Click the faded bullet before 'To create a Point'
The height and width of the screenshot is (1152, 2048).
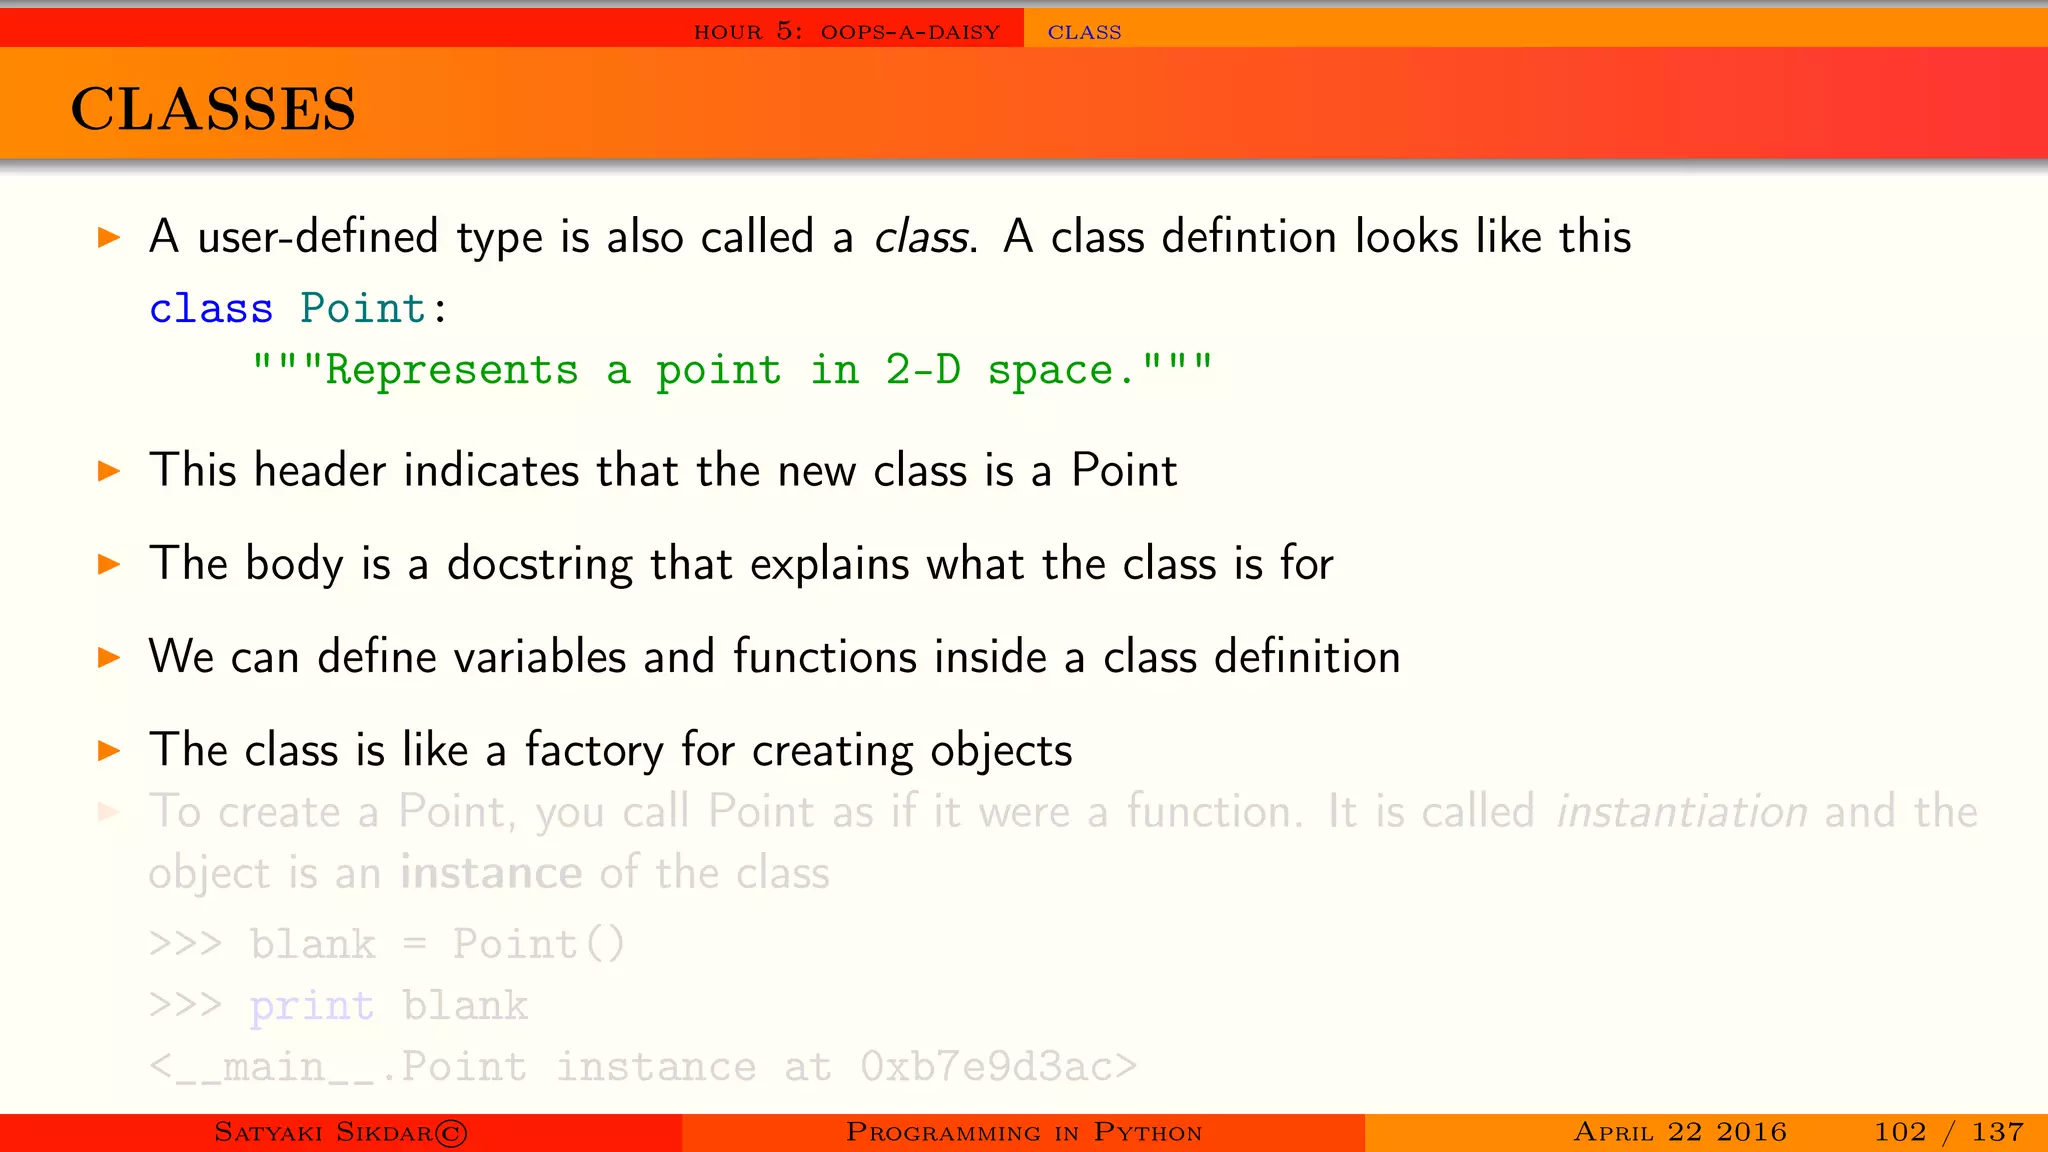[x=109, y=812]
